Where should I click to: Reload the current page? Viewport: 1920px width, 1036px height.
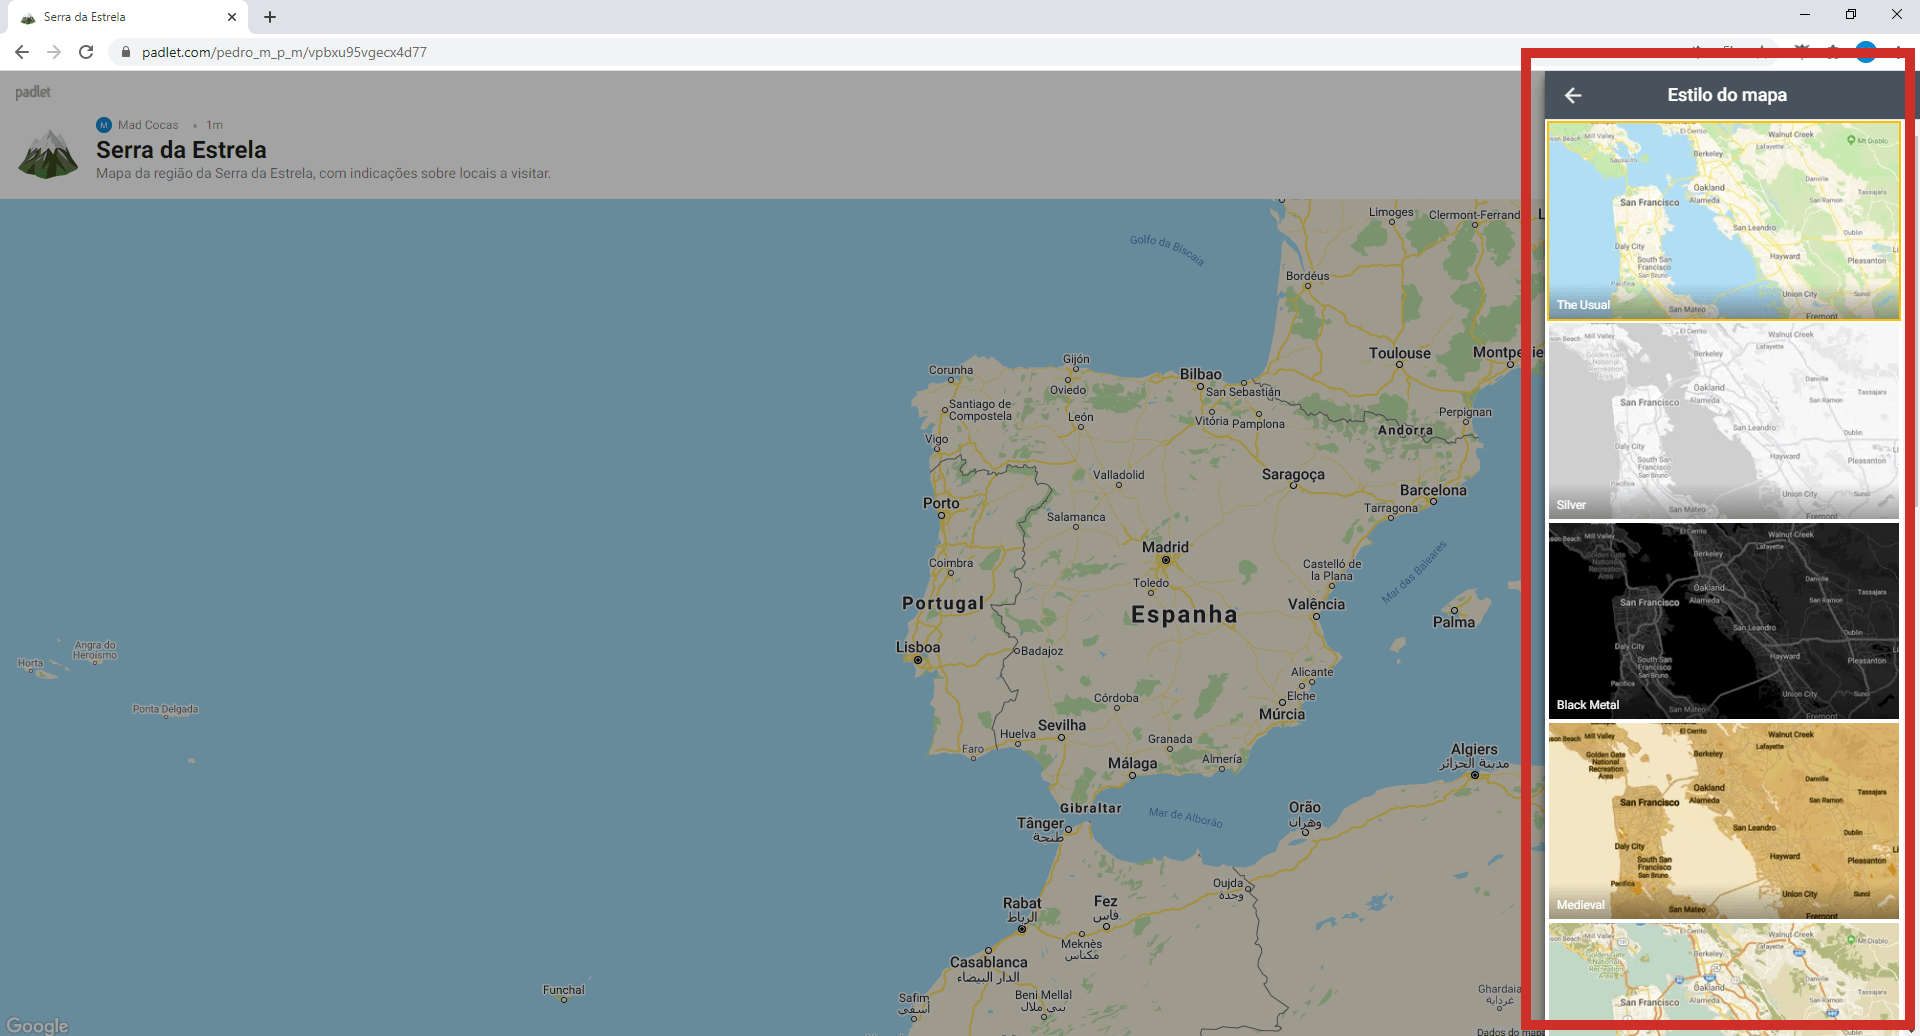click(x=86, y=52)
